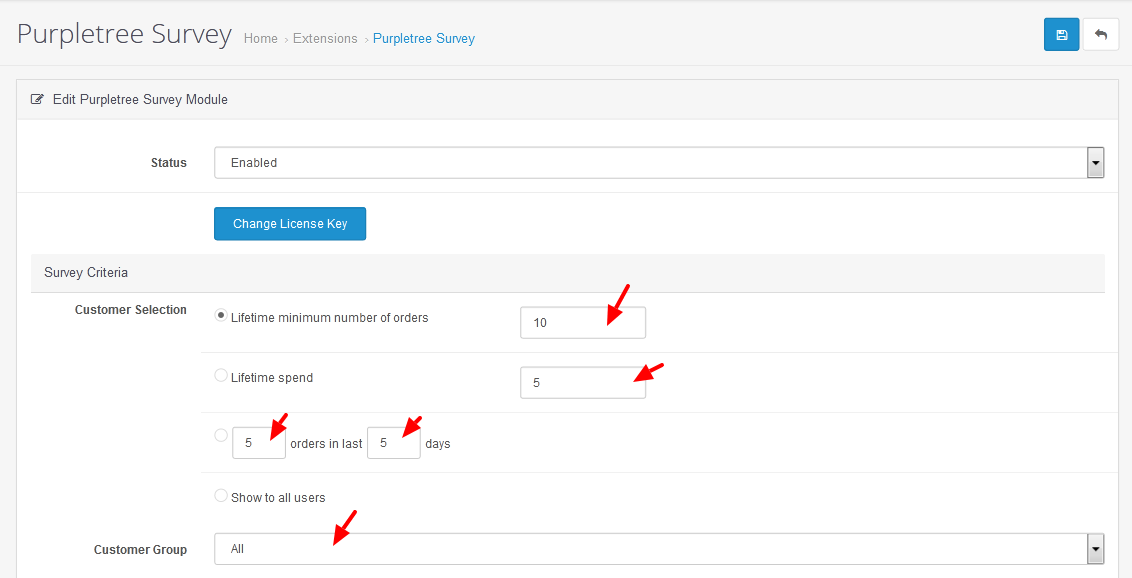Viewport: 1132px width, 578px height.
Task: Expand the Customer Group dropdown
Action: [x=659, y=549]
